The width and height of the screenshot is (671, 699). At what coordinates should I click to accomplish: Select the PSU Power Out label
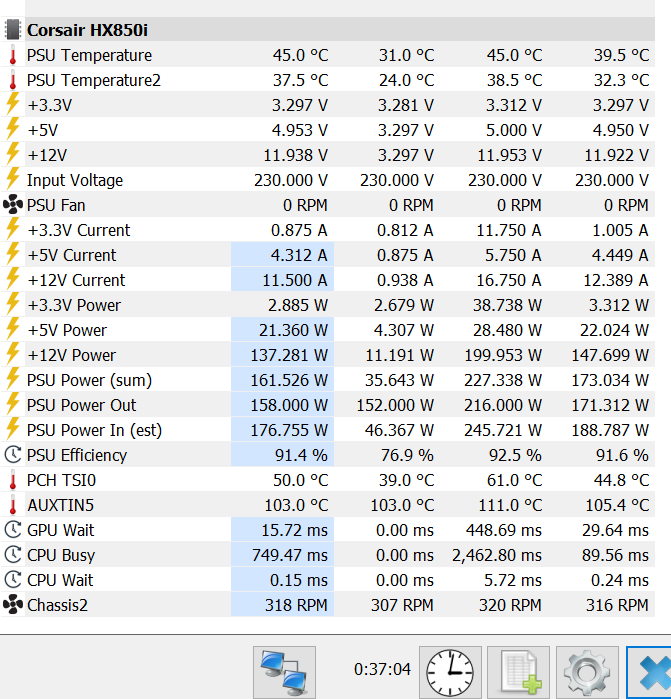pyautogui.click(x=82, y=405)
